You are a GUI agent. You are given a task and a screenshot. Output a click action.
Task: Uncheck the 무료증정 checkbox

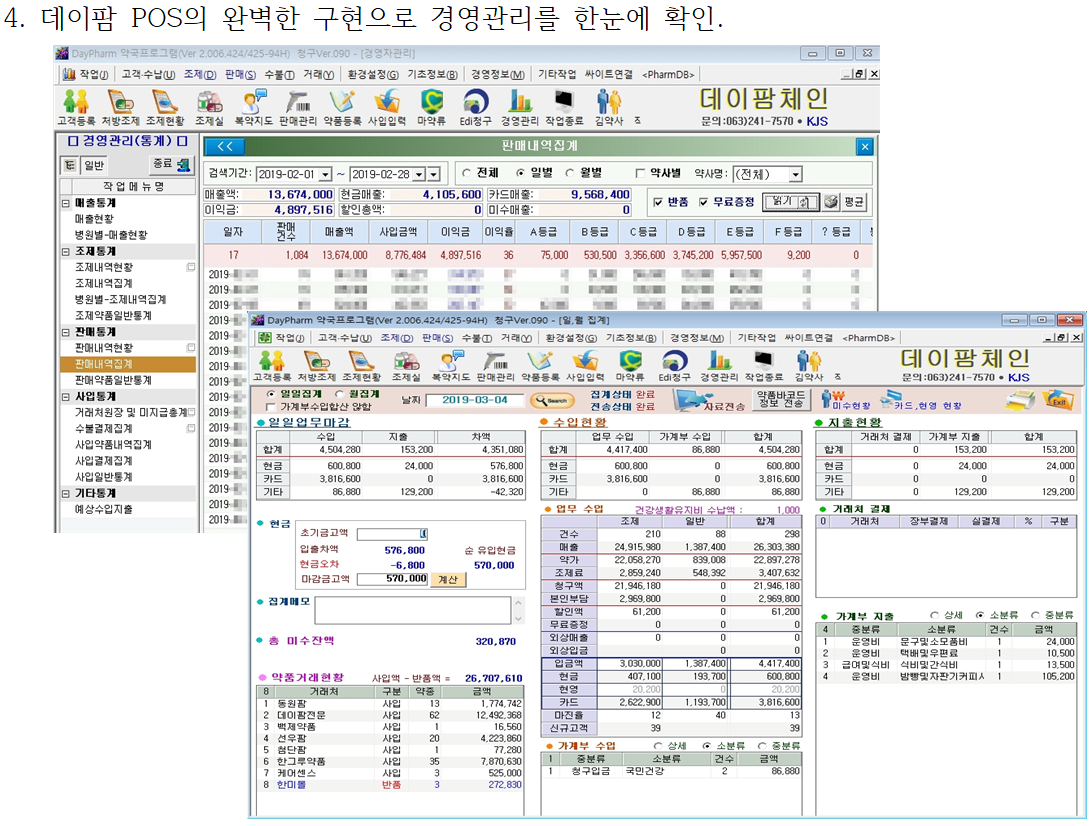point(703,202)
